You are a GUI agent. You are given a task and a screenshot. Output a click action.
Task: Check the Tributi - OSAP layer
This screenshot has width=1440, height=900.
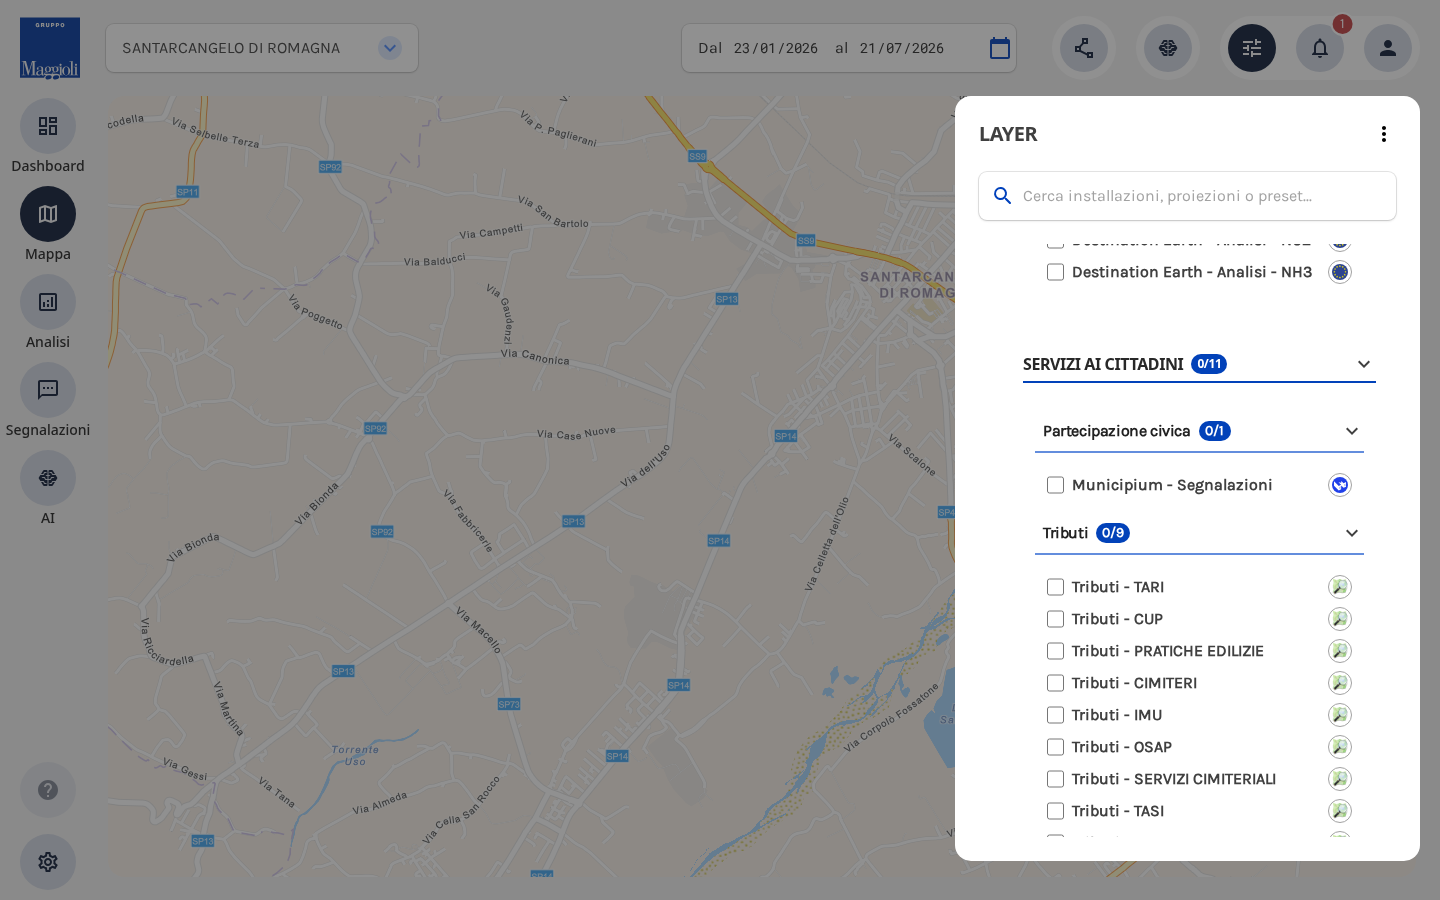(1055, 747)
